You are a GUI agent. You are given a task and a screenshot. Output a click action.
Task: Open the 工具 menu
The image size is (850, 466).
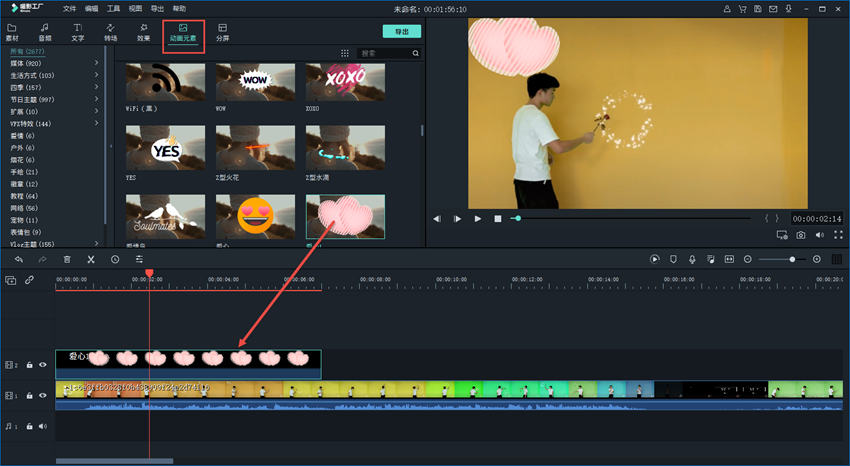[x=113, y=9]
